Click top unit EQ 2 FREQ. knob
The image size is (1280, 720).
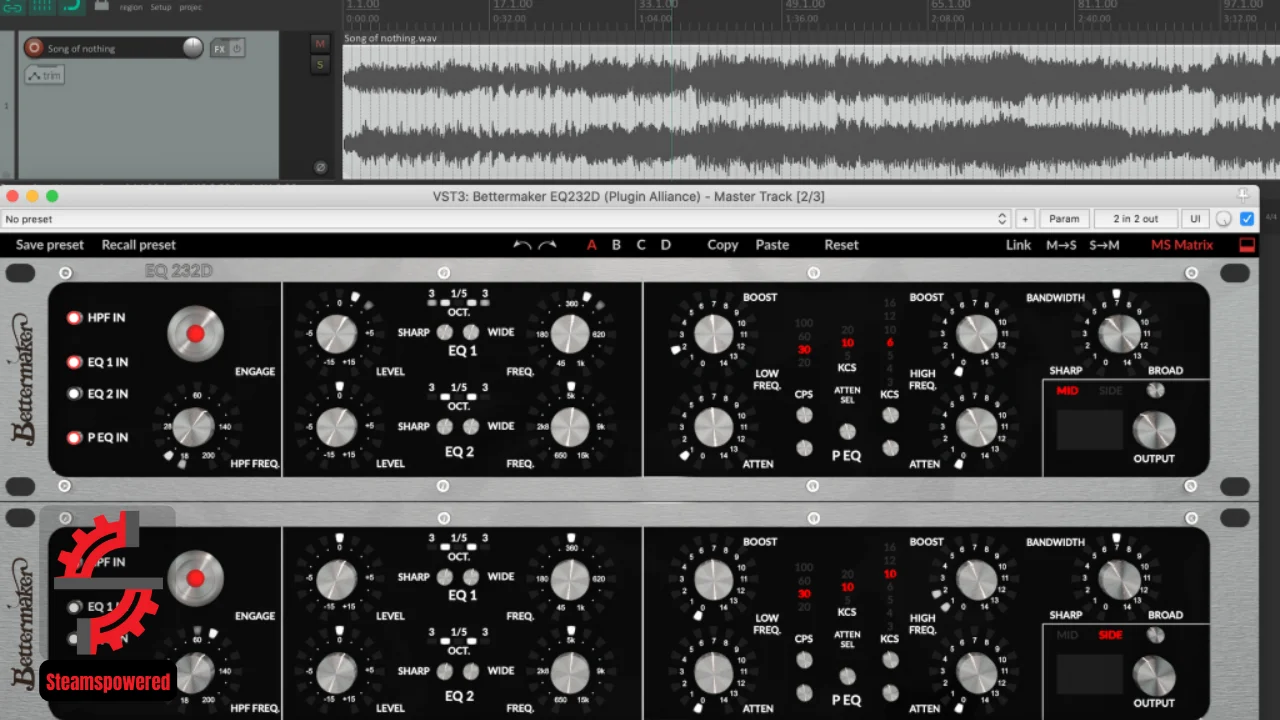[x=570, y=427]
